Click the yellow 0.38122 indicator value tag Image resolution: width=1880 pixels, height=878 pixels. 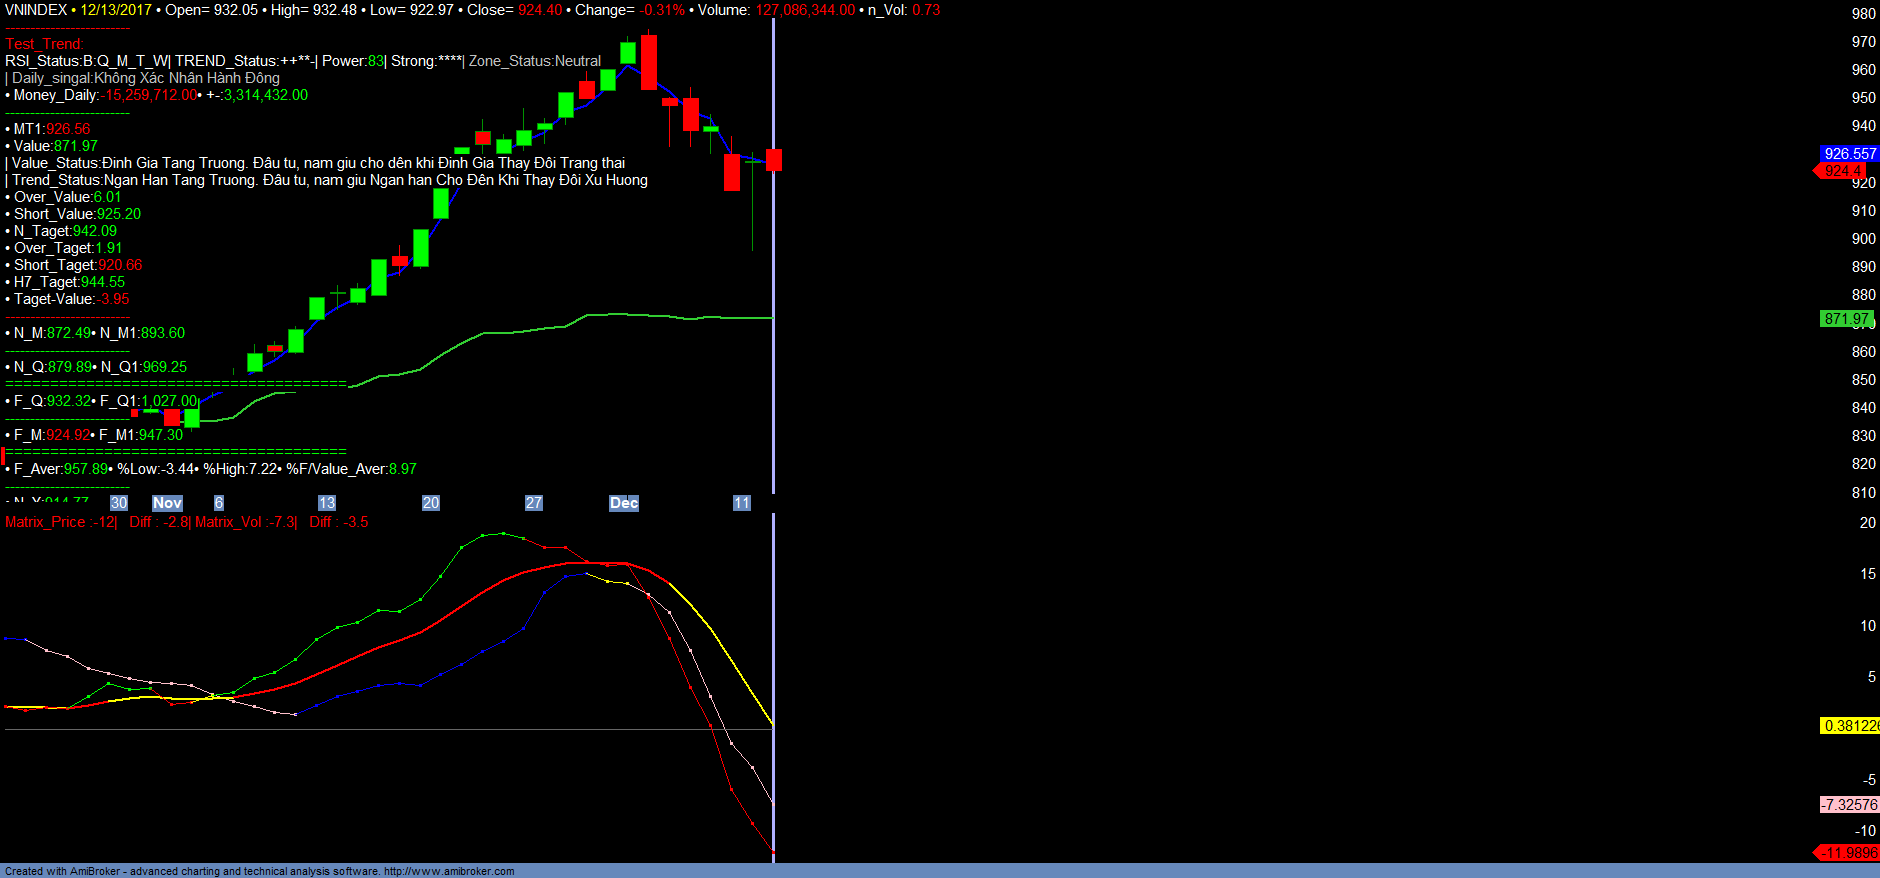click(1849, 726)
